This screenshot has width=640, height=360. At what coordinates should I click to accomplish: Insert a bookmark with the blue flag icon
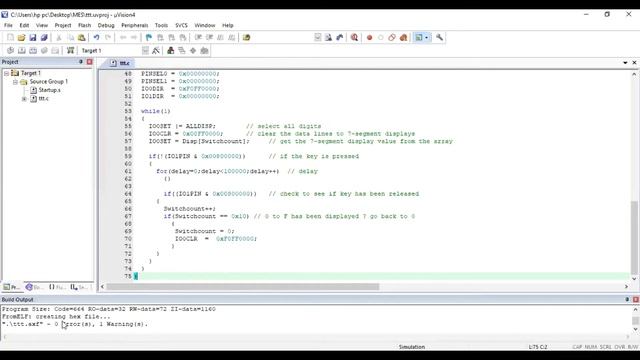tap(149, 38)
